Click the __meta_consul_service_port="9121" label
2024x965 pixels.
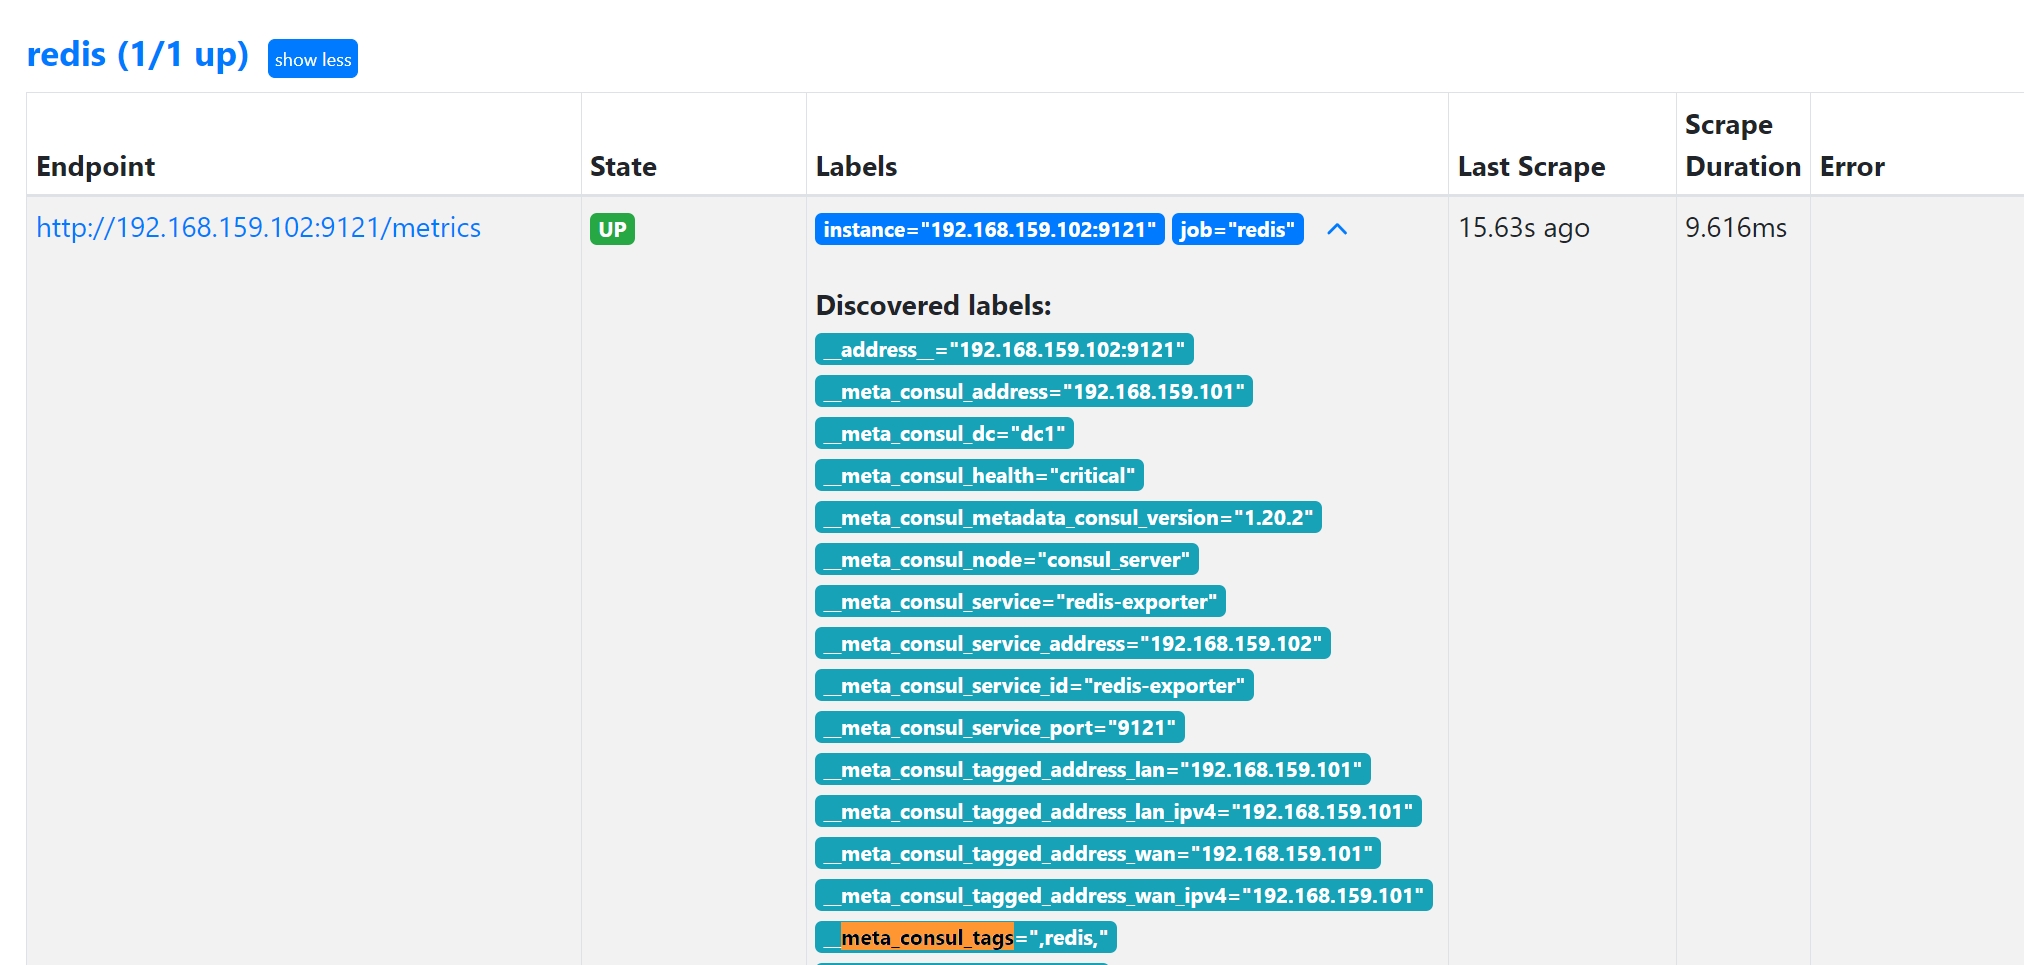tap(1000, 727)
